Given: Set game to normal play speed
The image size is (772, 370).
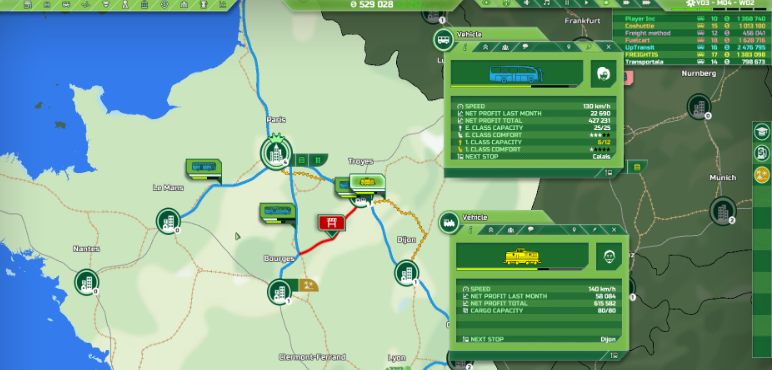Looking at the screenshot, I should click(586, 3).
